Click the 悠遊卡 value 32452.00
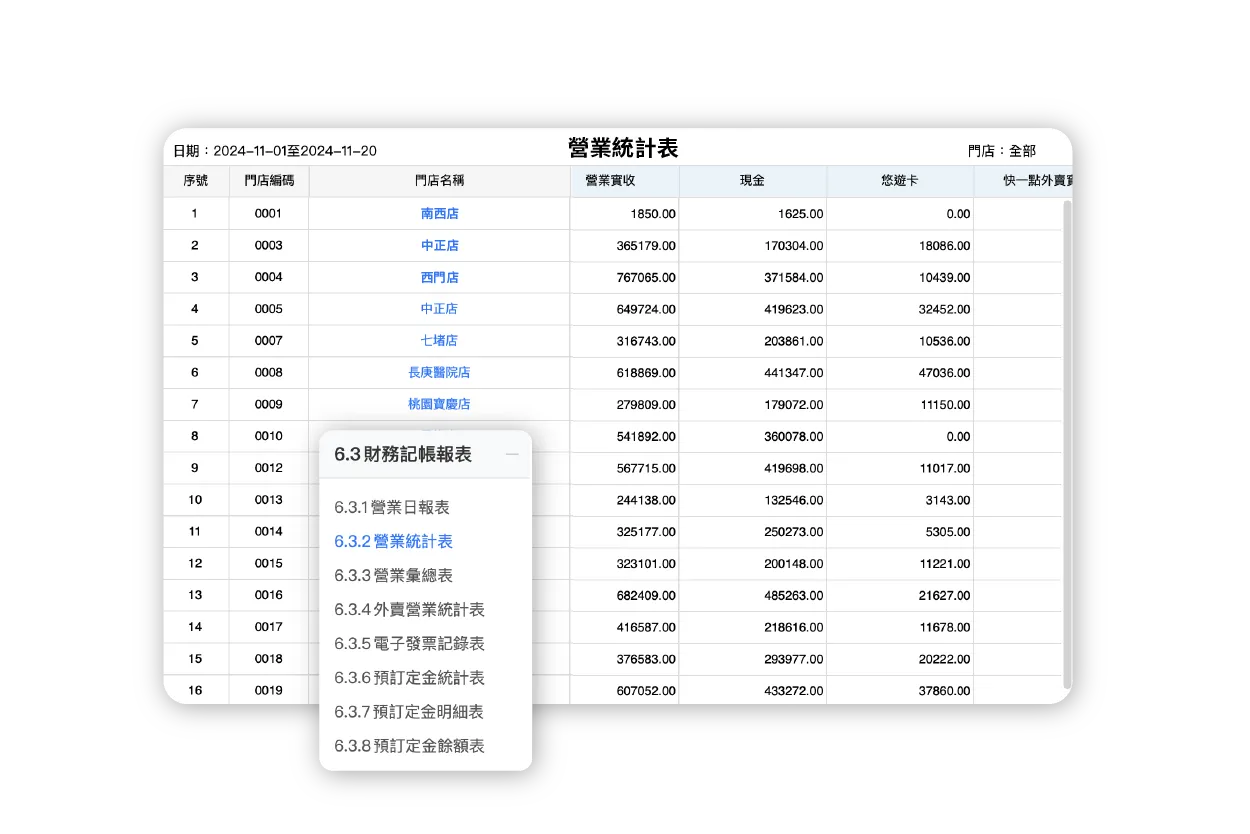This screenshot has width=1250, height=834. click(x=944, y=310)
